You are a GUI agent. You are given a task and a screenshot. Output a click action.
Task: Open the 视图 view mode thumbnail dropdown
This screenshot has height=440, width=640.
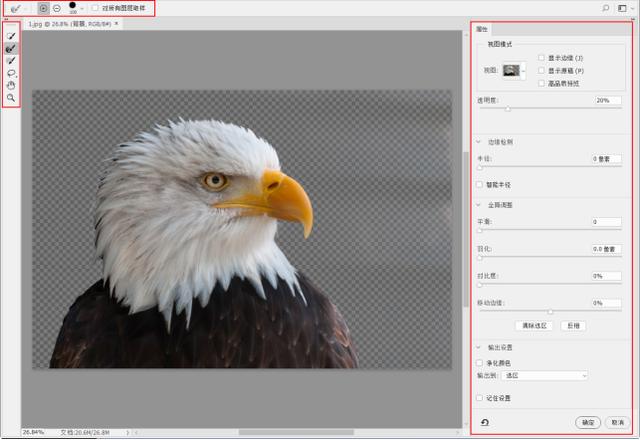515,71
